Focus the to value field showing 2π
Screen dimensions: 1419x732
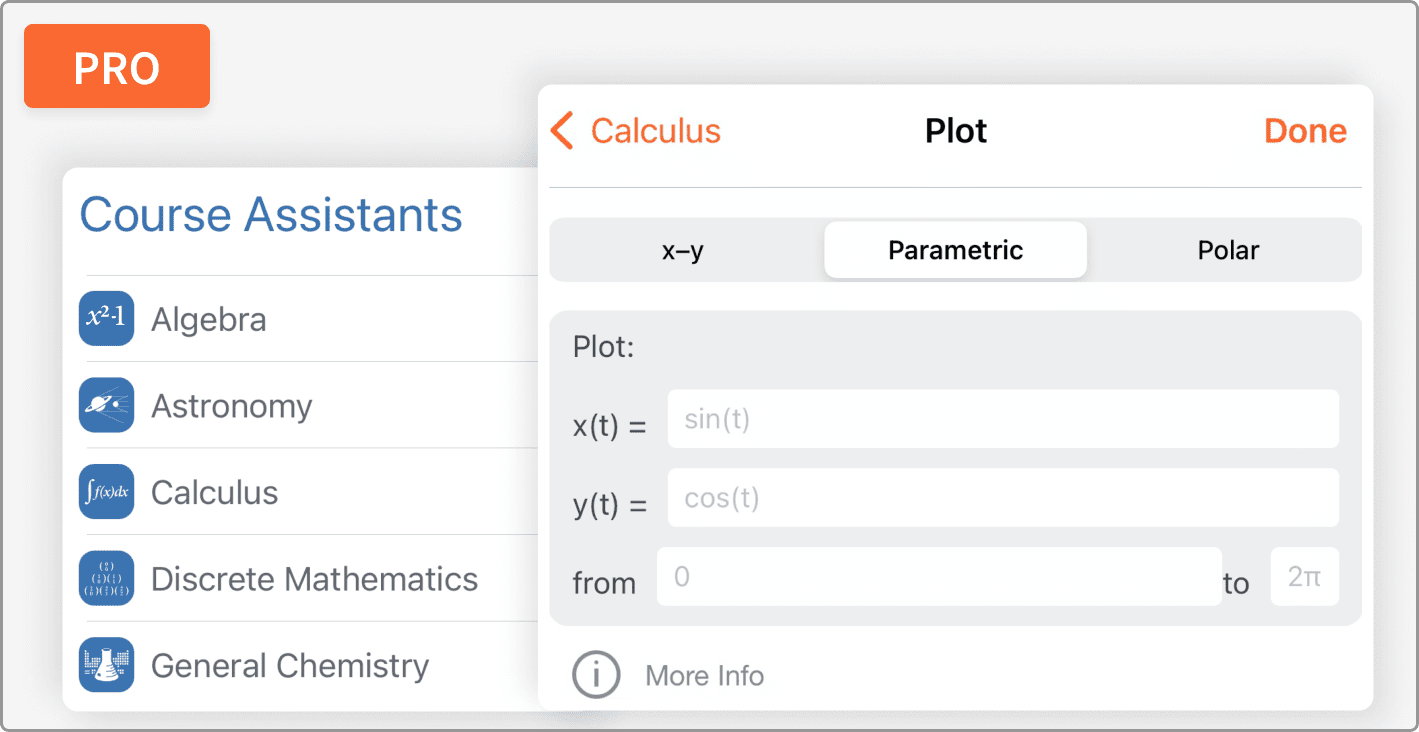pyautogui.click(x=1304, y=577)
